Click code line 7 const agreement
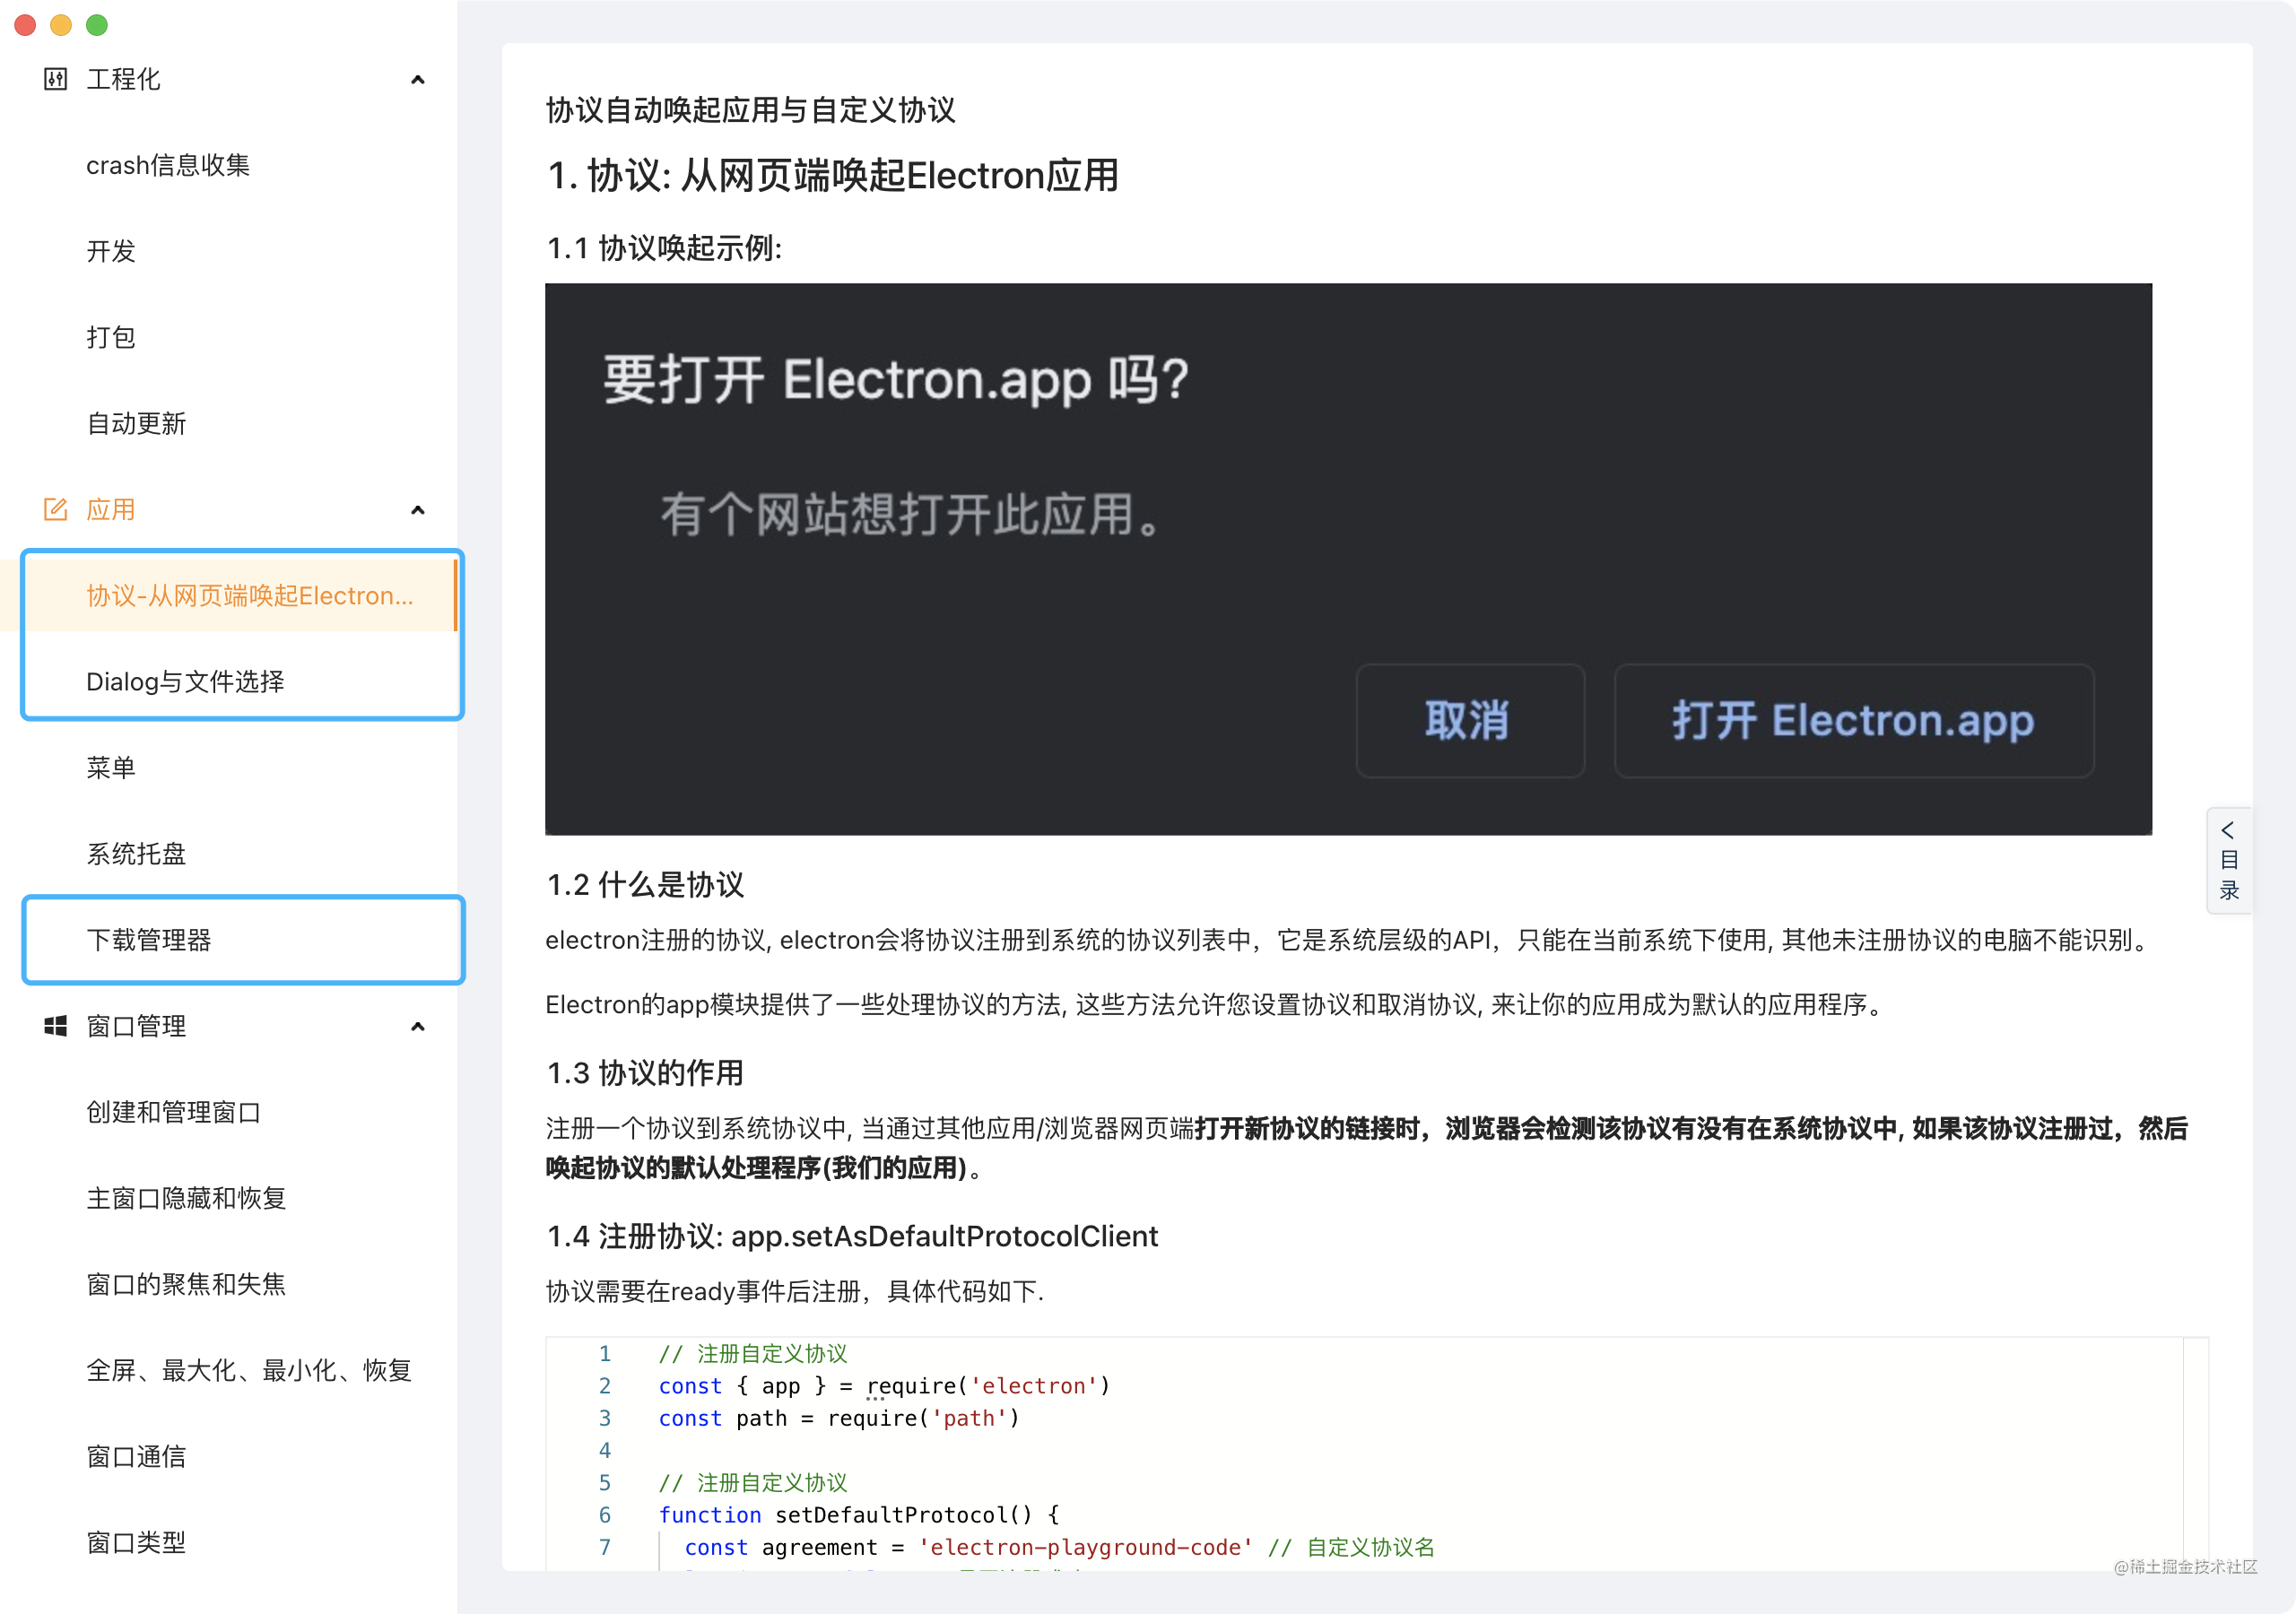Image resolution: width=2296 pixels, height=1614 pixels. coord(1059,1546)
